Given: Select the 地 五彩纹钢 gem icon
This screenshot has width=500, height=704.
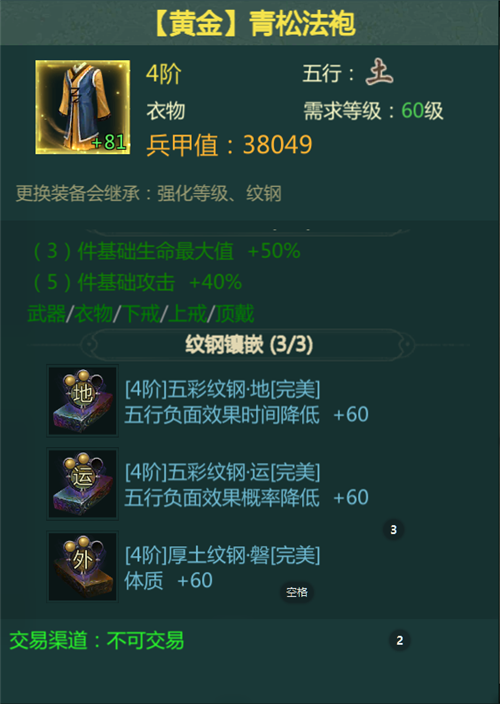Looking at the screenshot, I should pos(83,400).
